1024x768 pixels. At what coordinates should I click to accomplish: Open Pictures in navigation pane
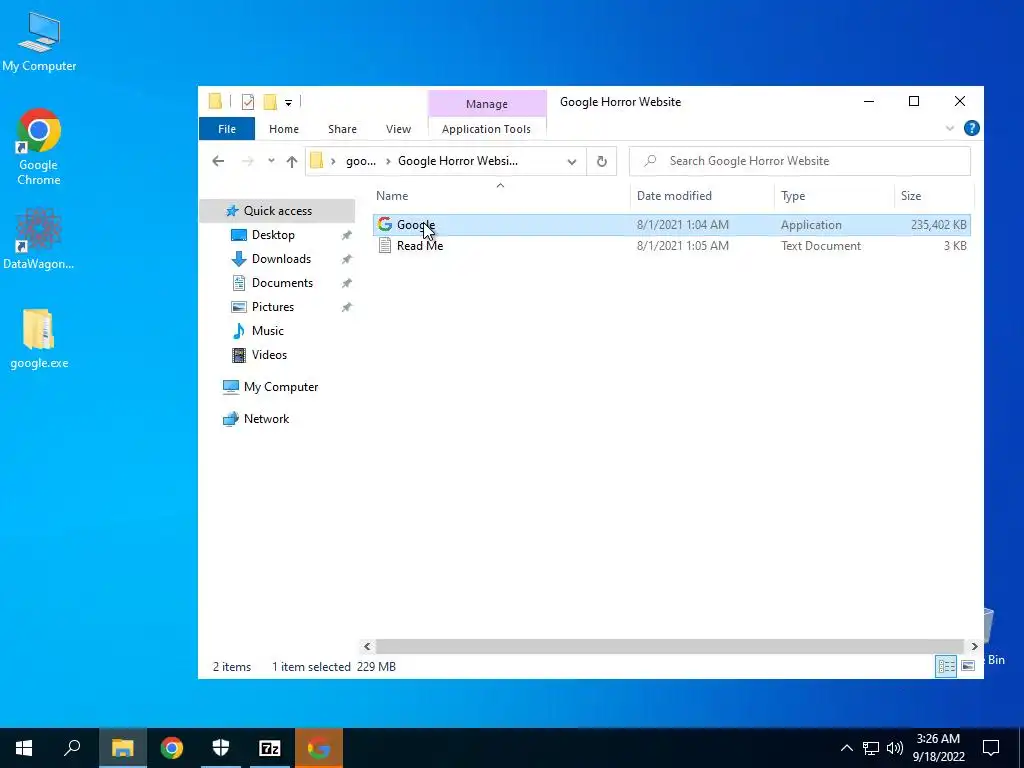coord(272,307)
